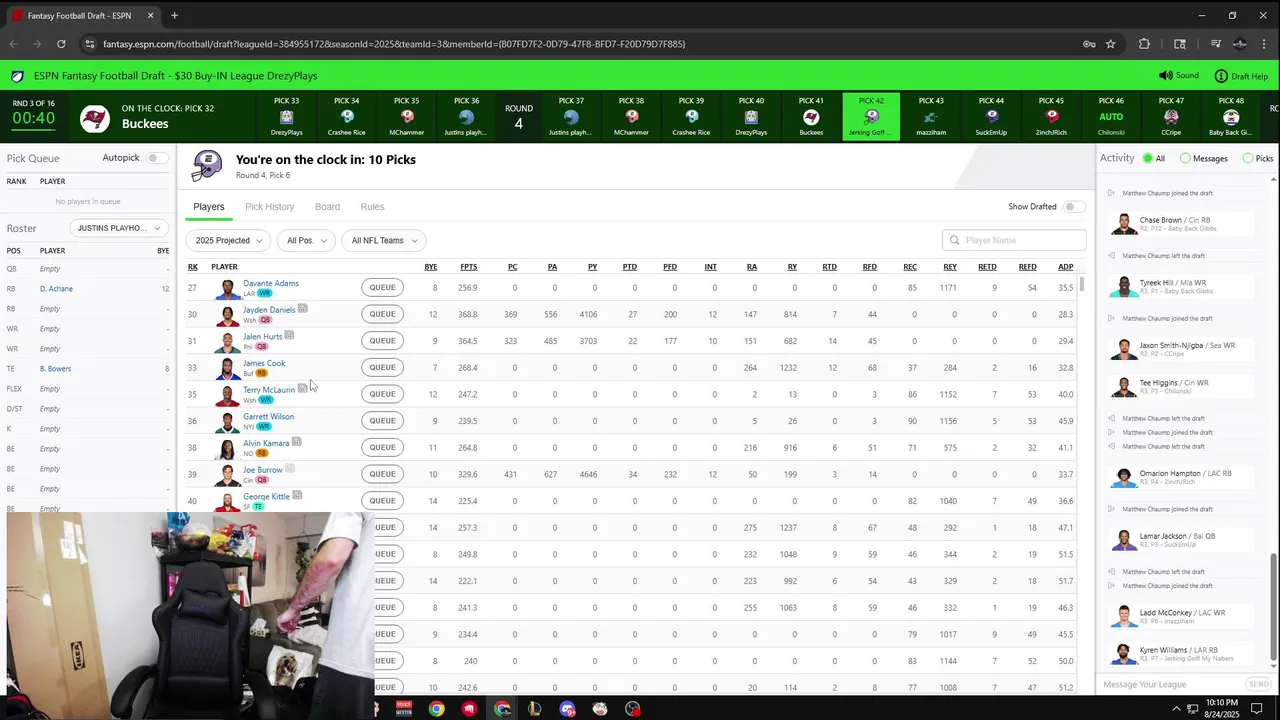This screenshot has height=720, width=1280.
Task: Open B. Bowers roster link
Action: (x=55, y=369)
